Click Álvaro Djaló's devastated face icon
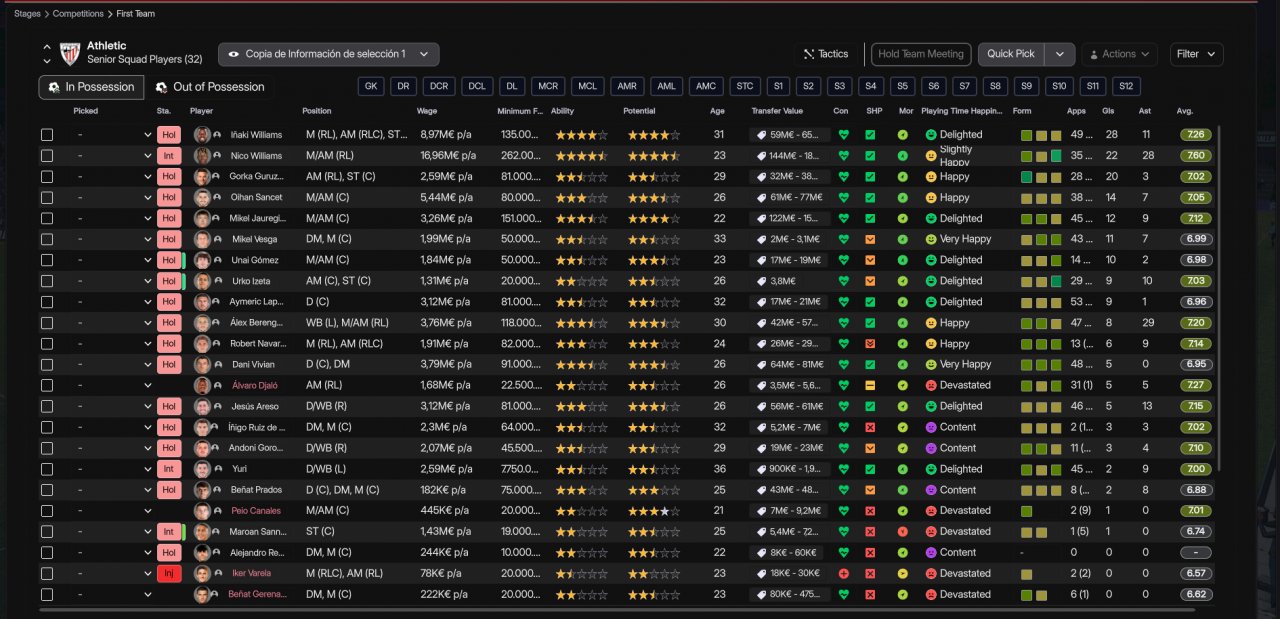Viewport: 1280px width, 619px height. [931, 386]
